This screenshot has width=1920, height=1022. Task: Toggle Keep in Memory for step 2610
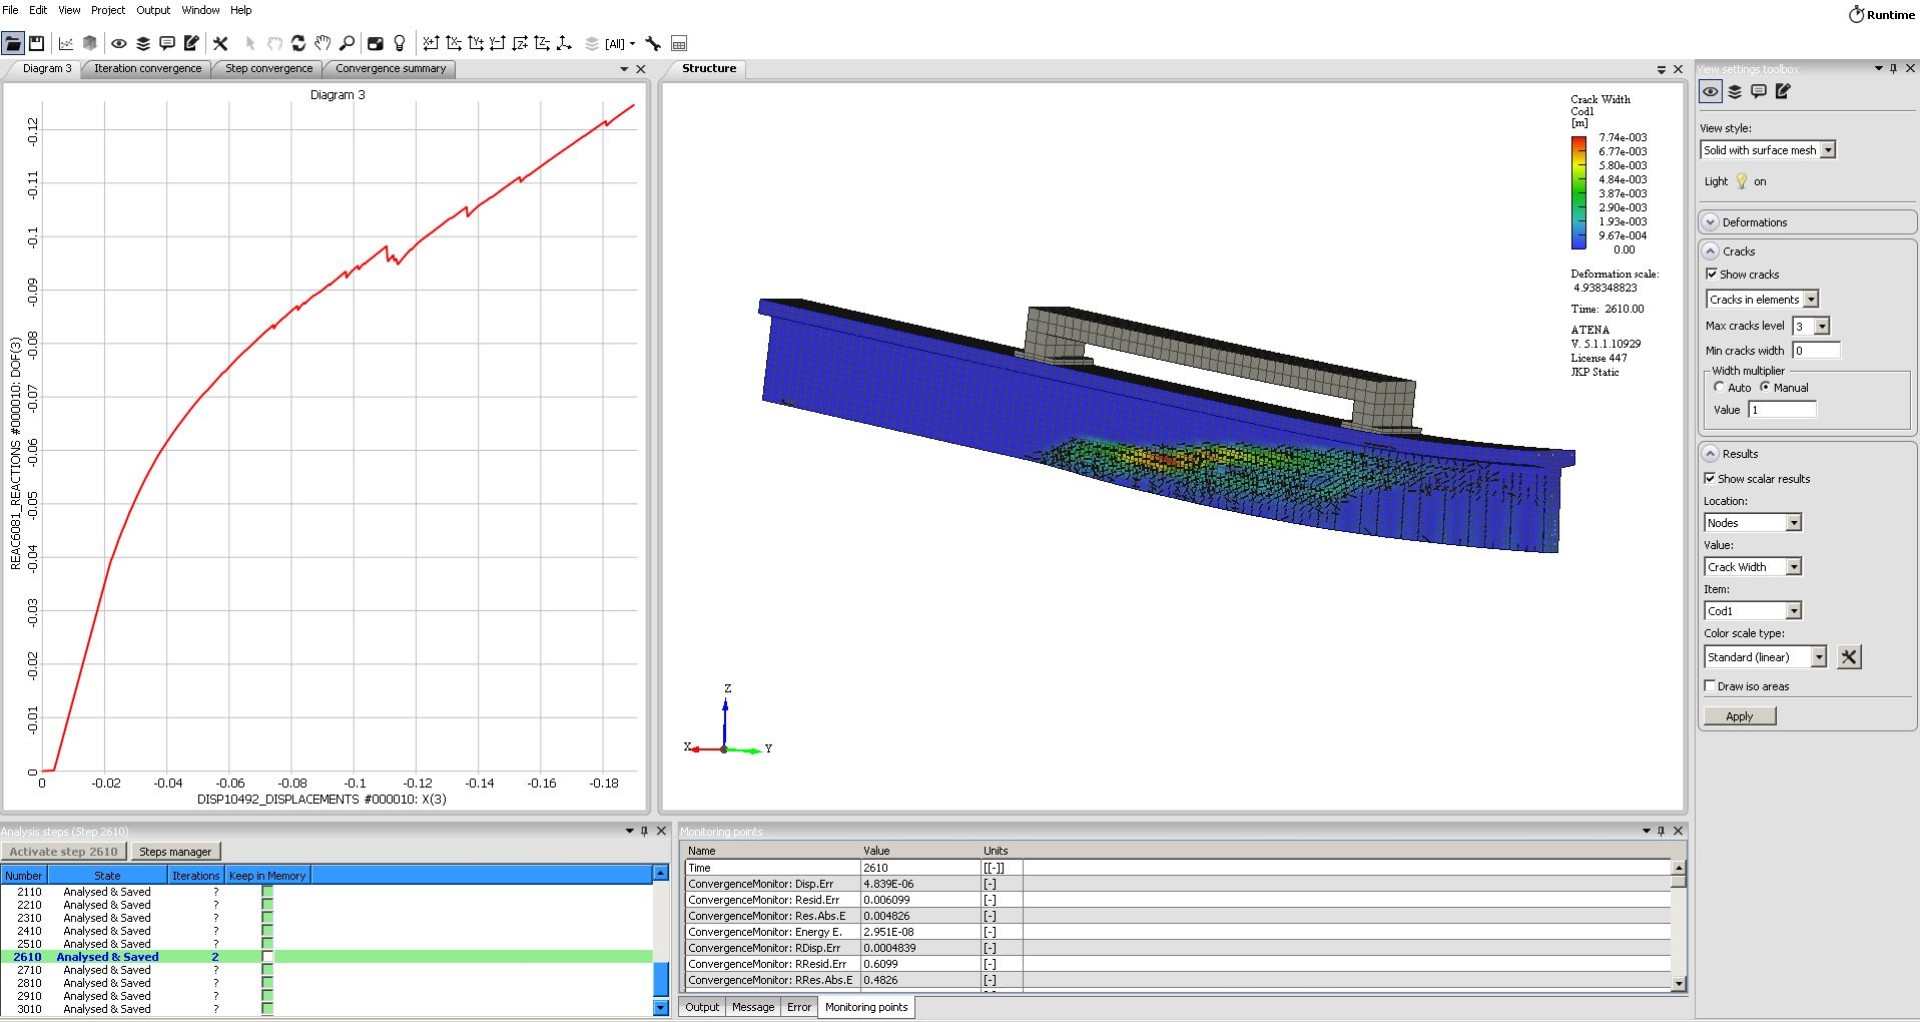pyautogui.click(x=267, y=957)
